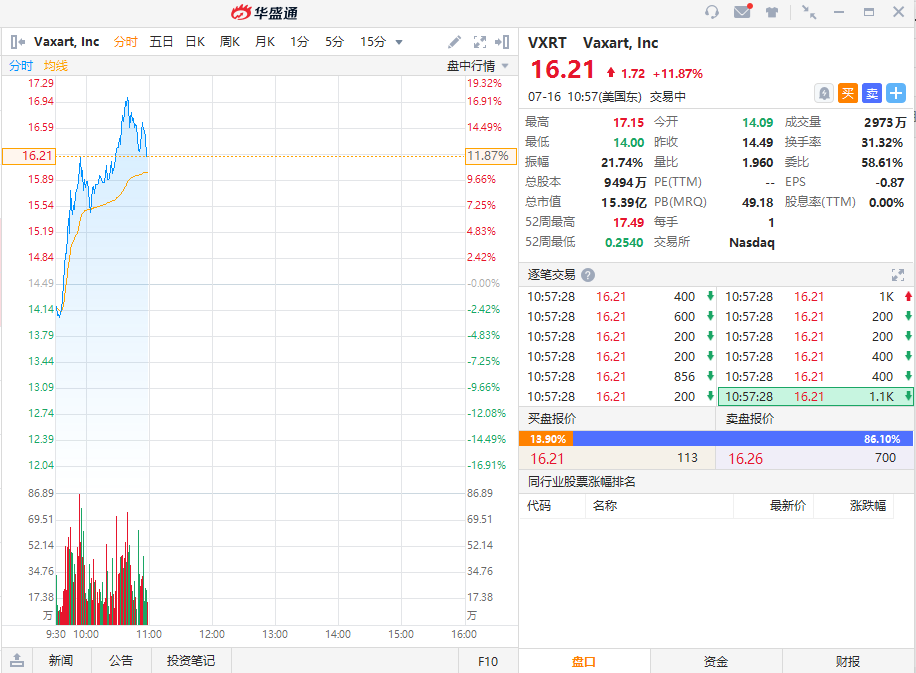
Task: Select the intraday 分时 chart tab
Action: 125,42
